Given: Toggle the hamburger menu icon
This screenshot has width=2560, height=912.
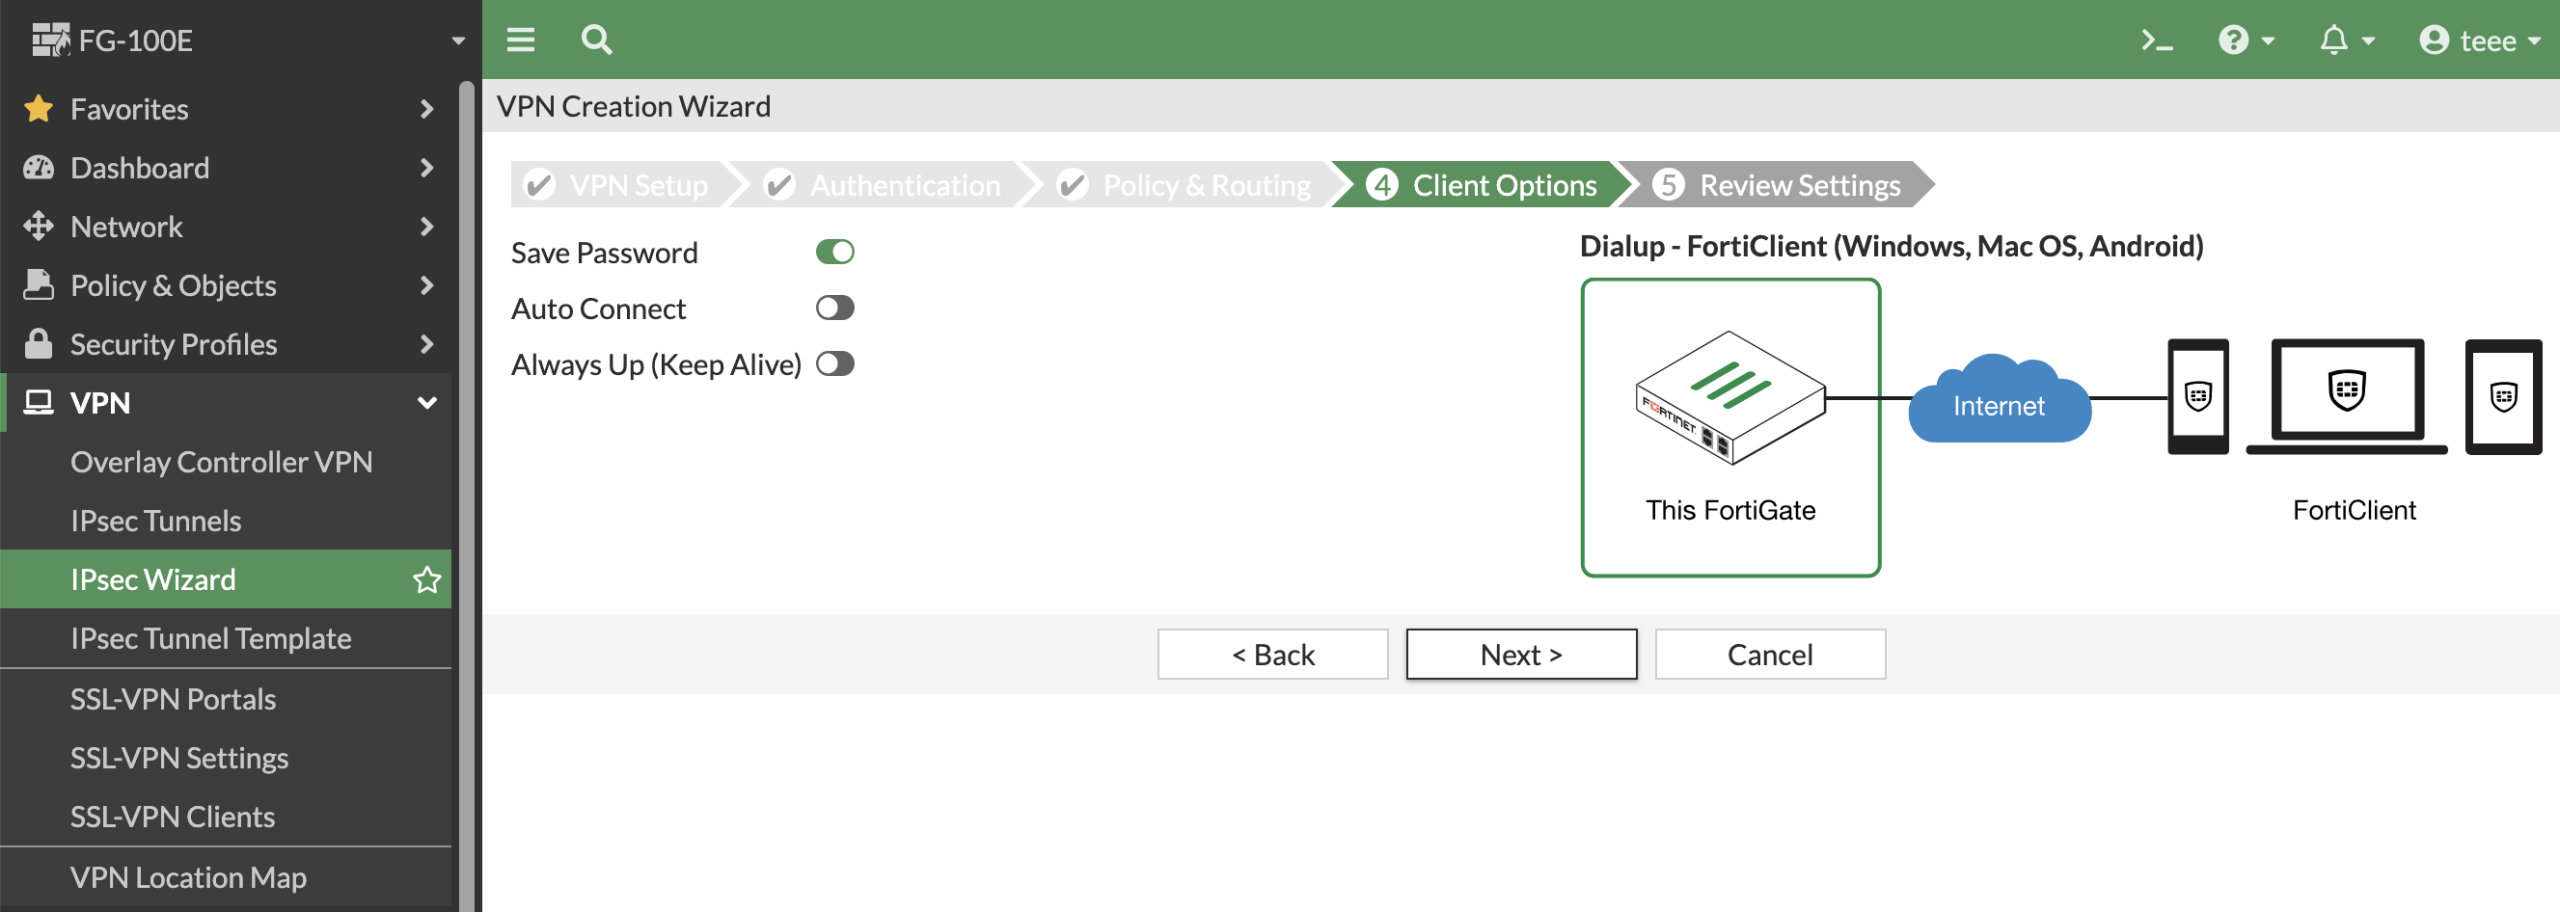Looking at the screenshot, I should (520, 40).
